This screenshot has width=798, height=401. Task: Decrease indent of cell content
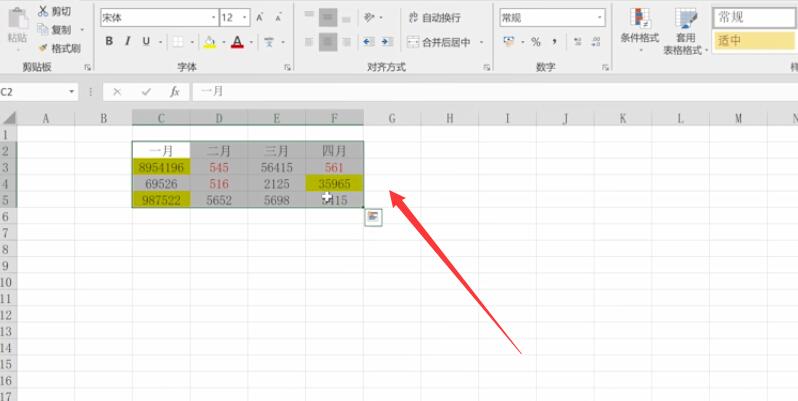(368, 42)
